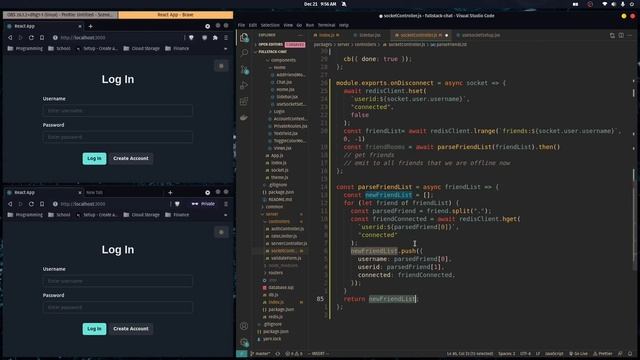640x360 pixels.
Task: Open the Selection menu in VS Code
Action: pyautogui.click(x=270, y=25)
